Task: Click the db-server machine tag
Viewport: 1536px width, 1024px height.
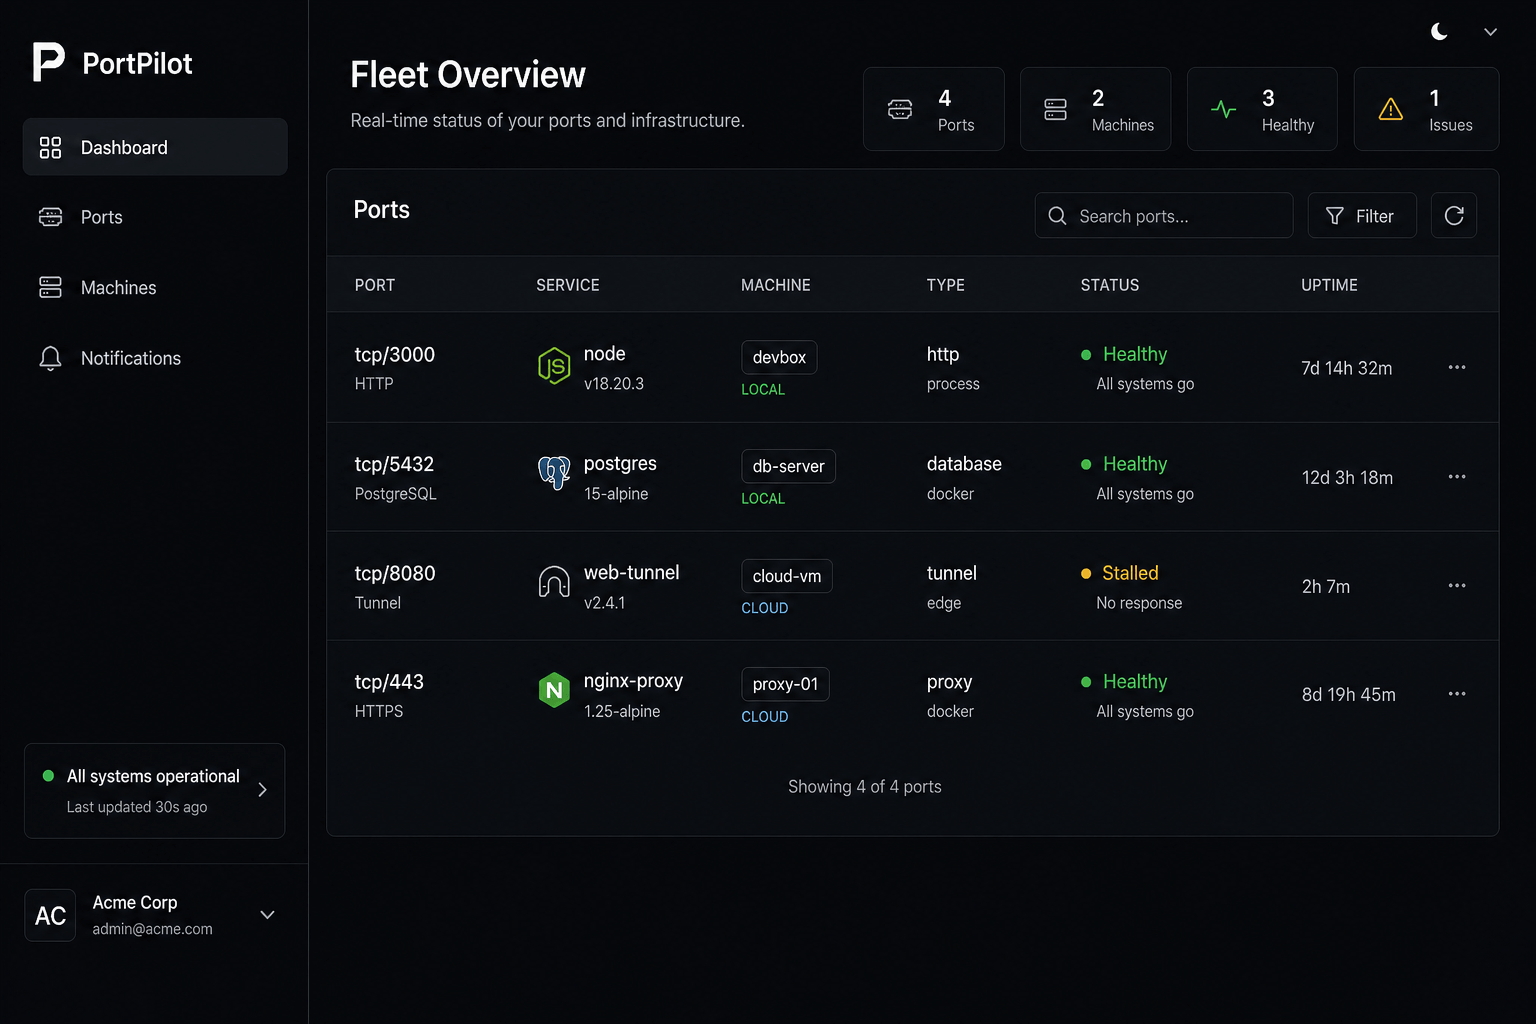Action: tap(788, 466)
